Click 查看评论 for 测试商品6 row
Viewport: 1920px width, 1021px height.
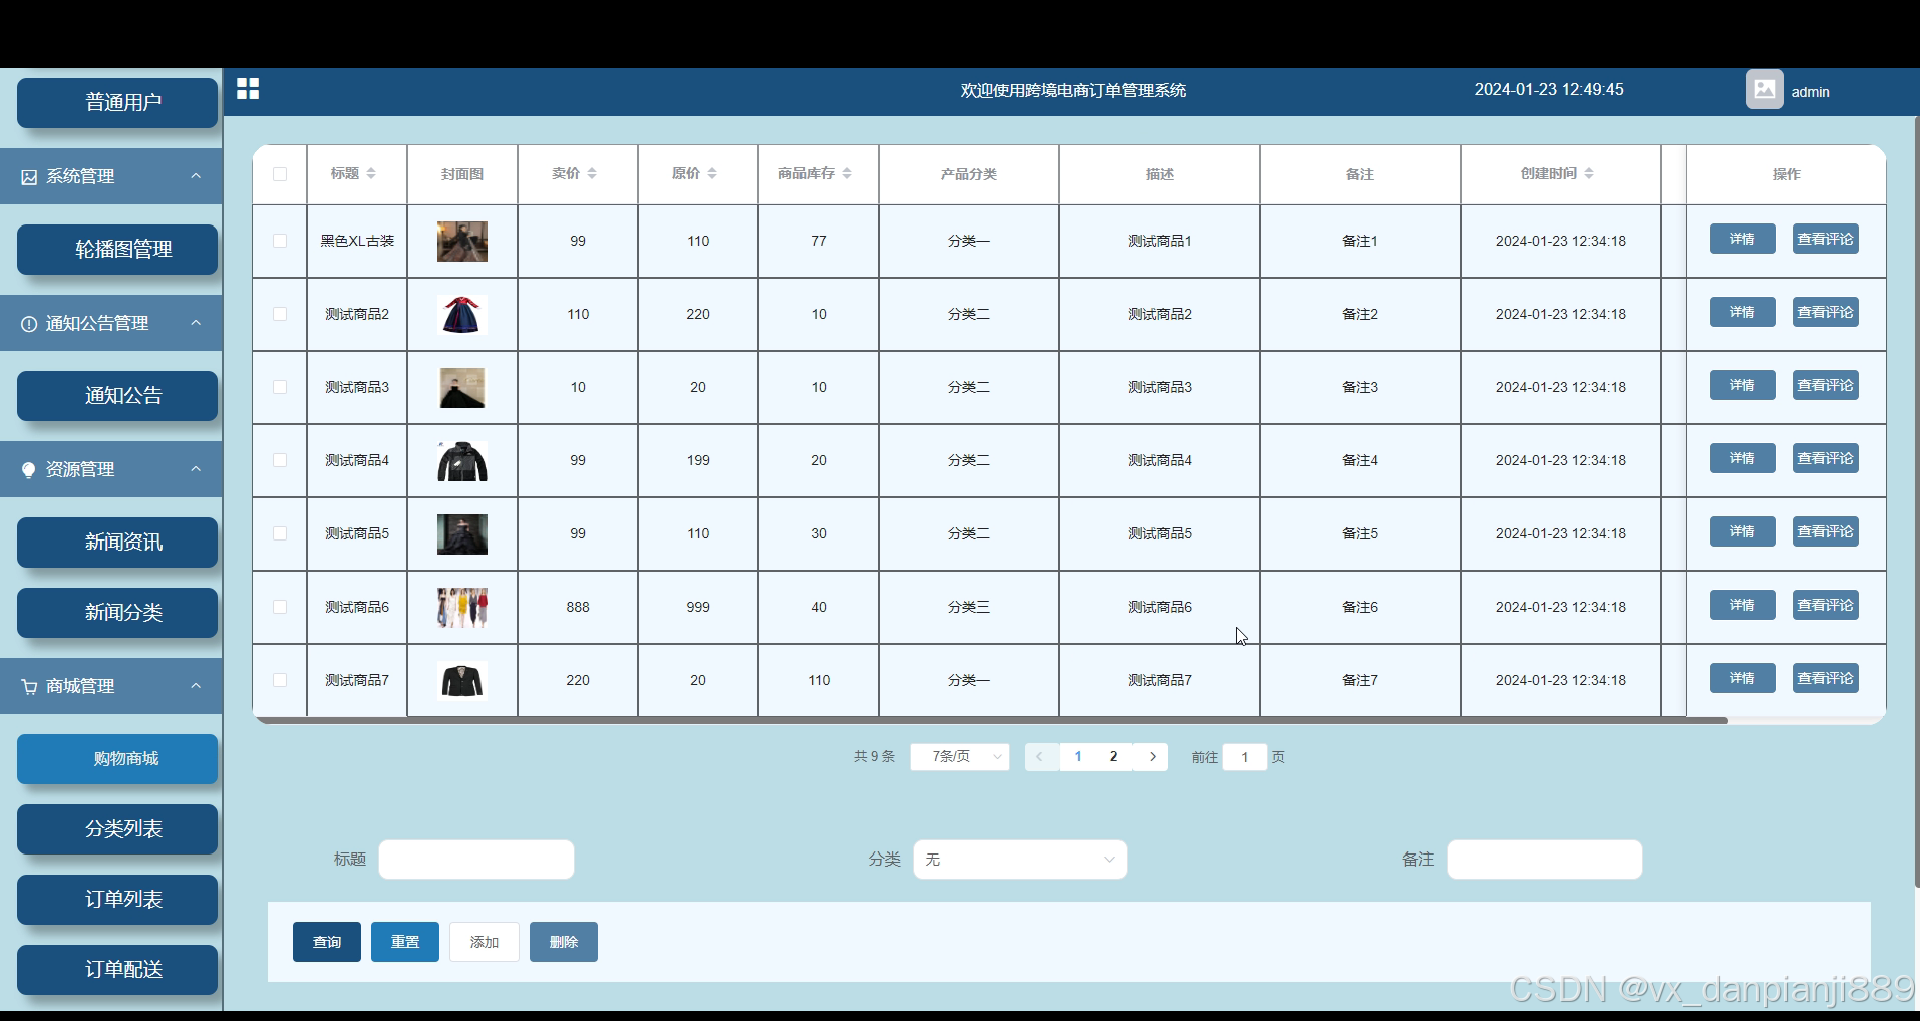(1826, 605)
